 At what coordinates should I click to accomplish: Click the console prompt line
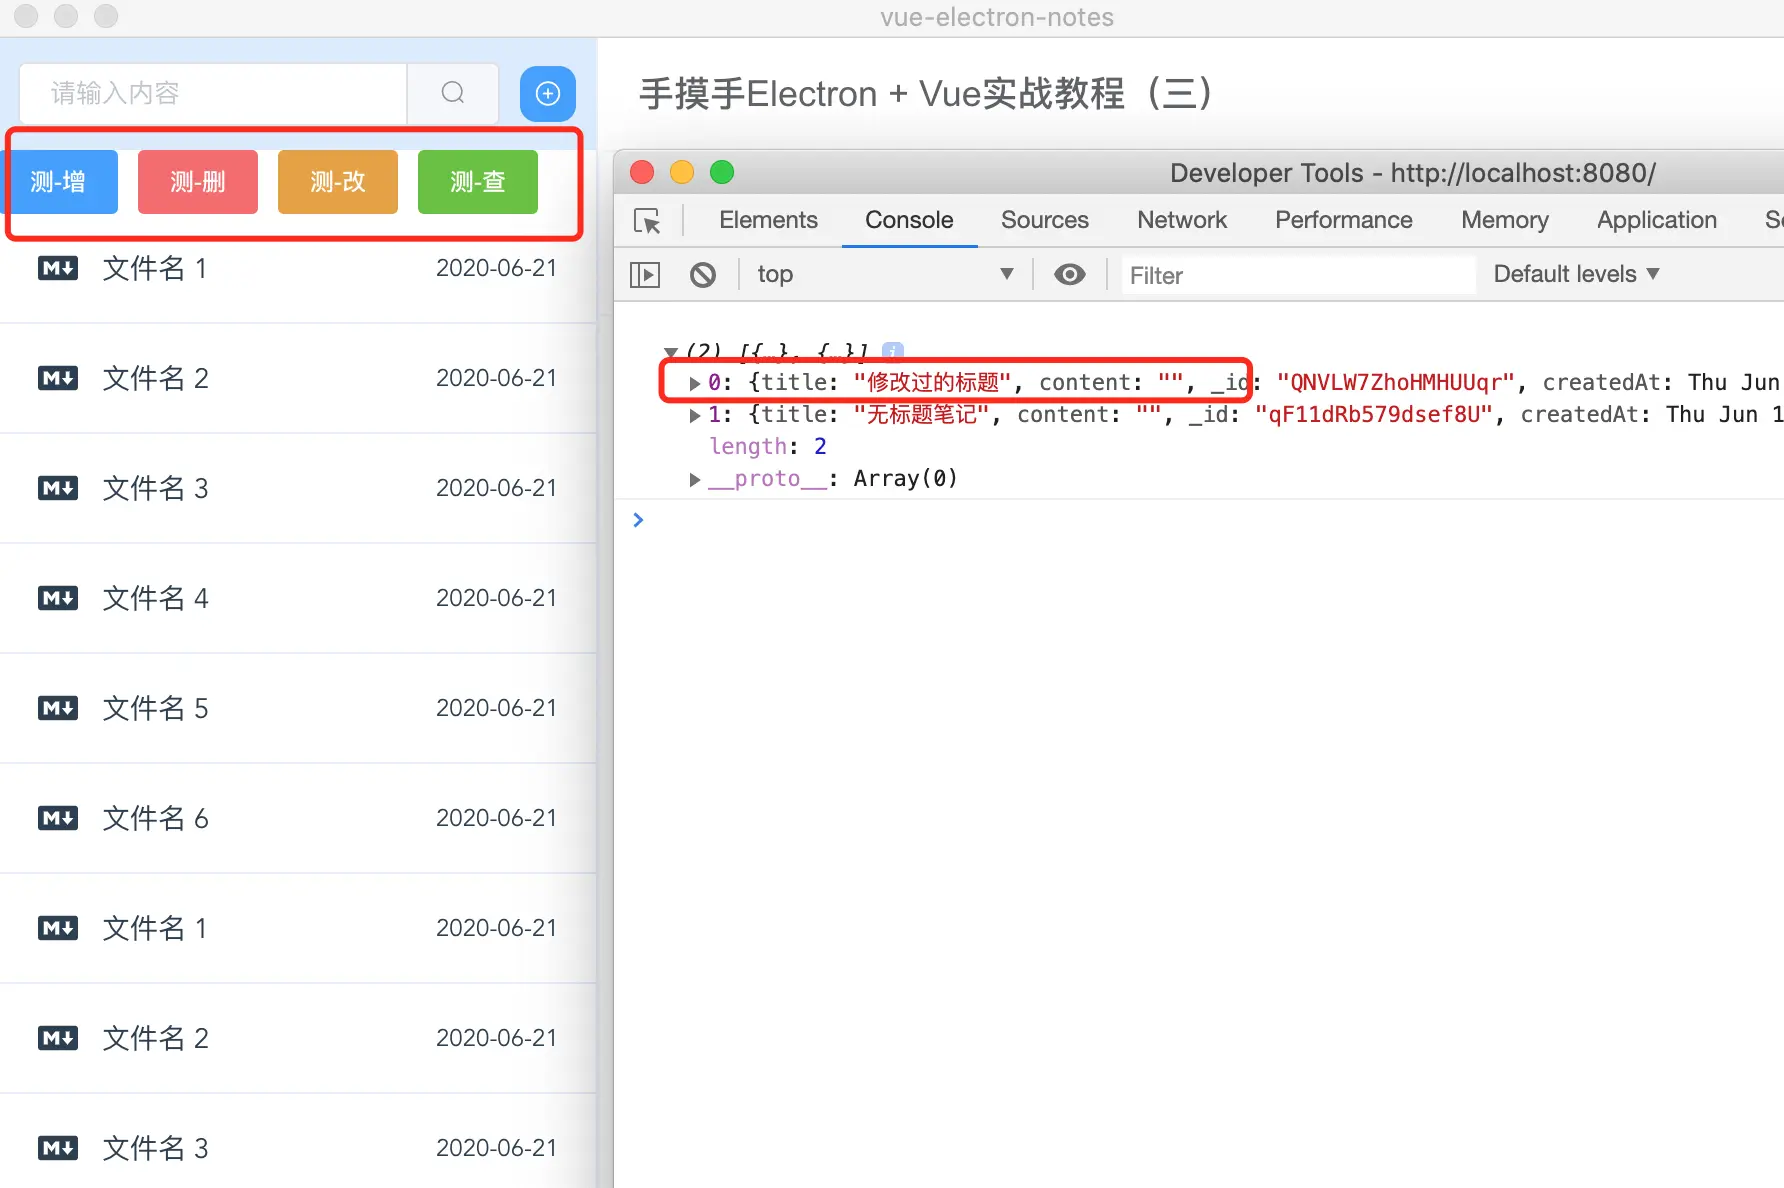click(1199, 520)
